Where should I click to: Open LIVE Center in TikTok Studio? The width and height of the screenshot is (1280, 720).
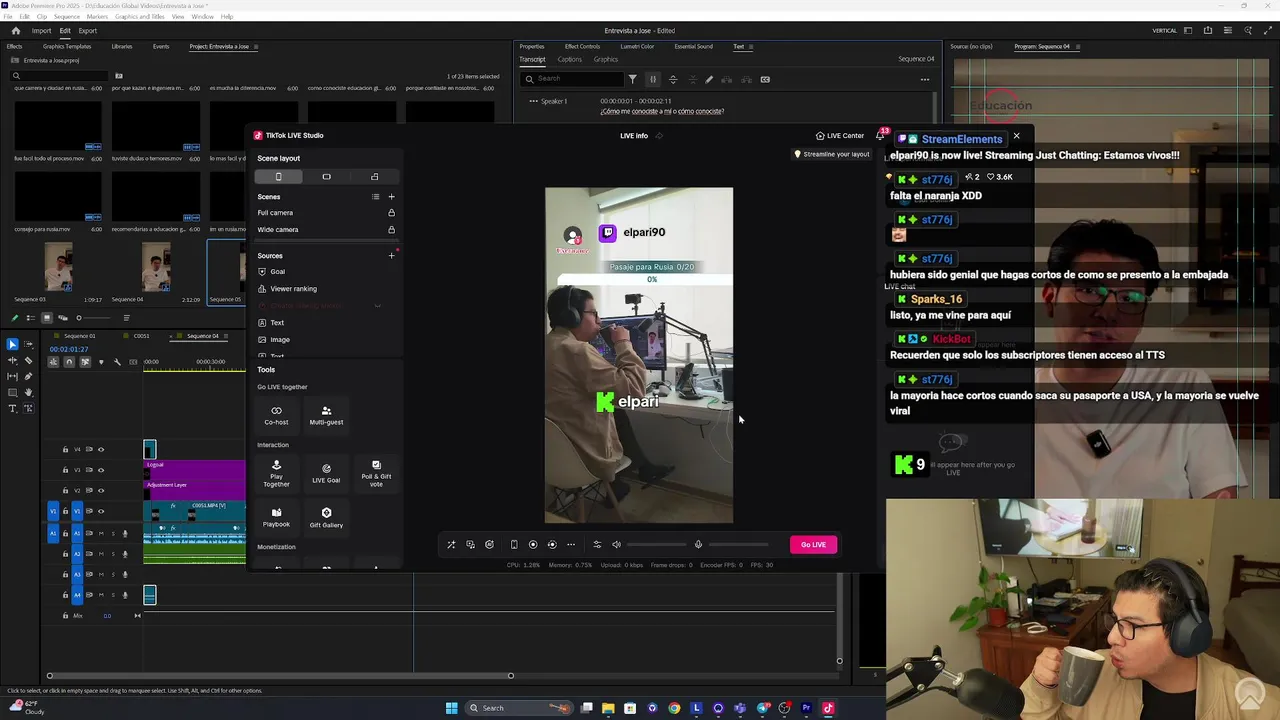[840, 136]
